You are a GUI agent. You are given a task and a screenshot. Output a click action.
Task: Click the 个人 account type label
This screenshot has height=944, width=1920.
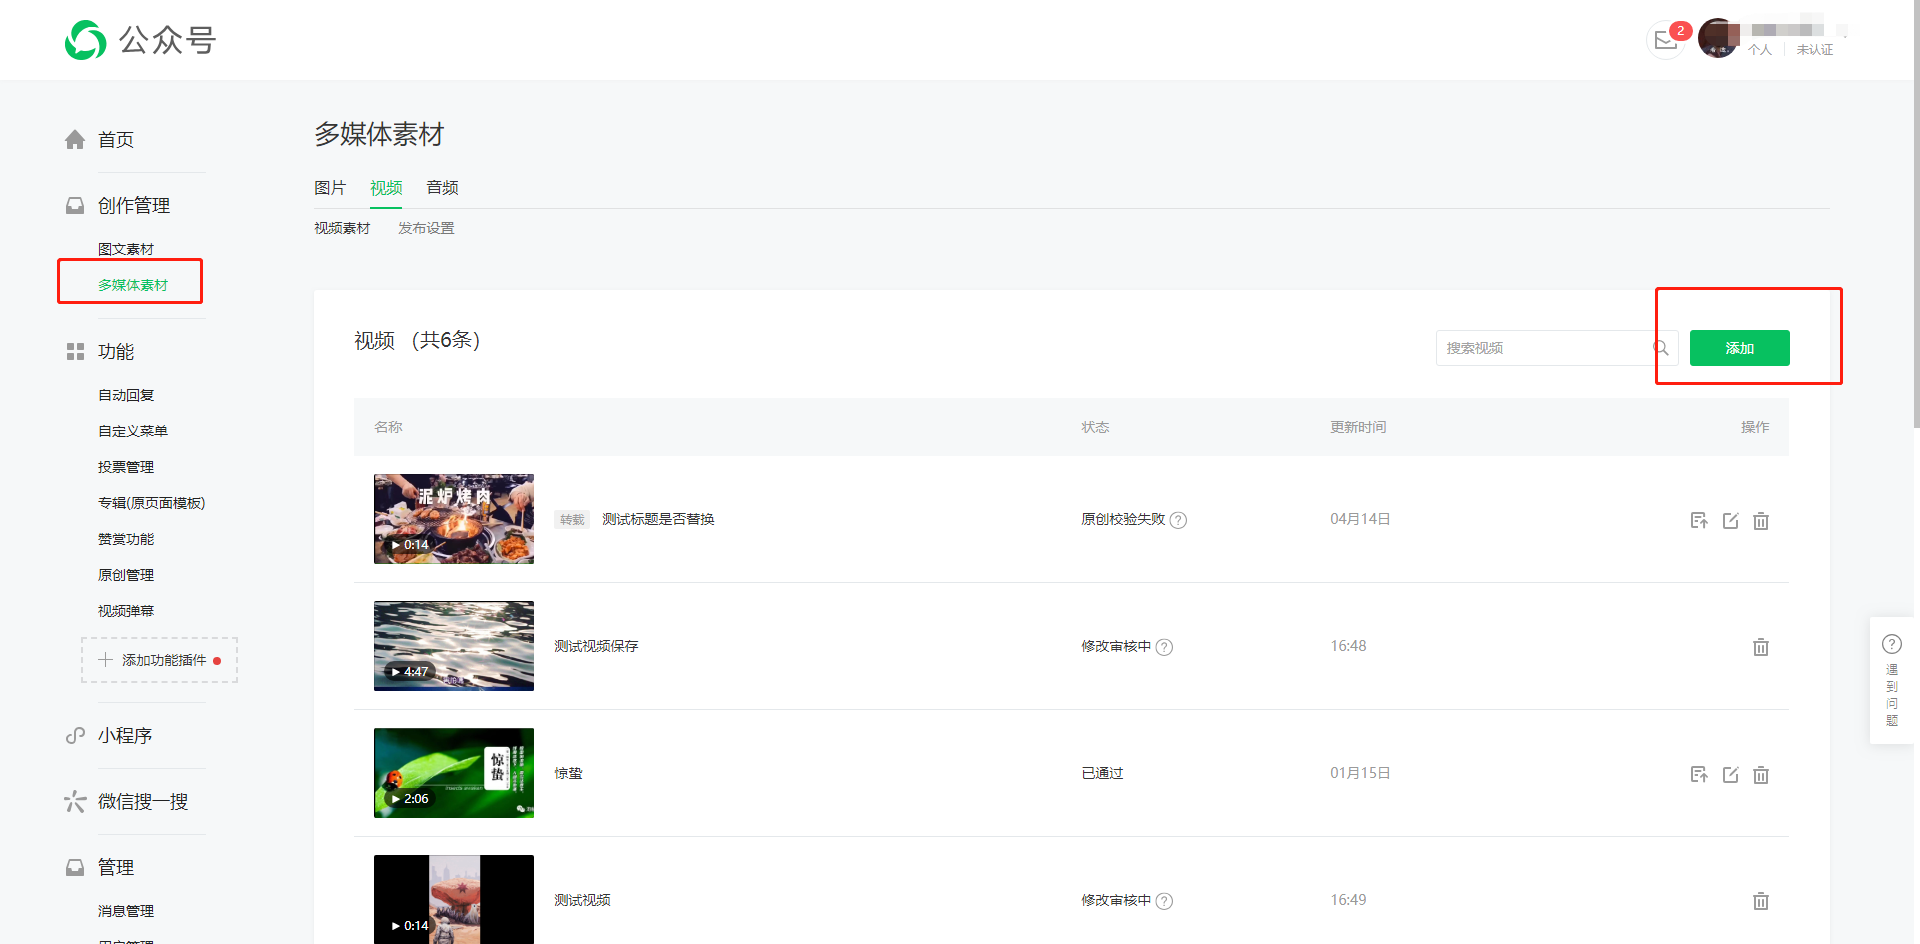pyautogui.click(x=1760, y=49)
